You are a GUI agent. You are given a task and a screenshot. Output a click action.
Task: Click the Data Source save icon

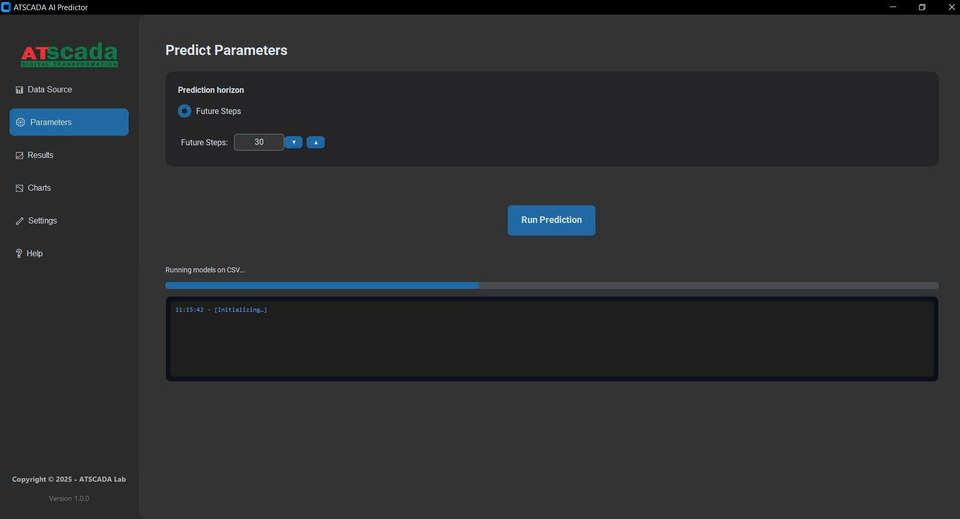(x=19, y=90)
